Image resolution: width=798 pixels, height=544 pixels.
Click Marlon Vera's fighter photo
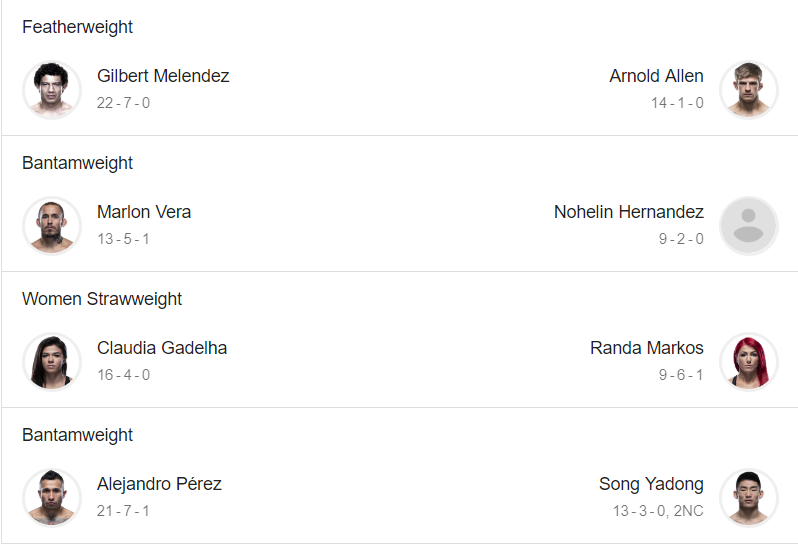pyautogui.click(x=52, y=225)
